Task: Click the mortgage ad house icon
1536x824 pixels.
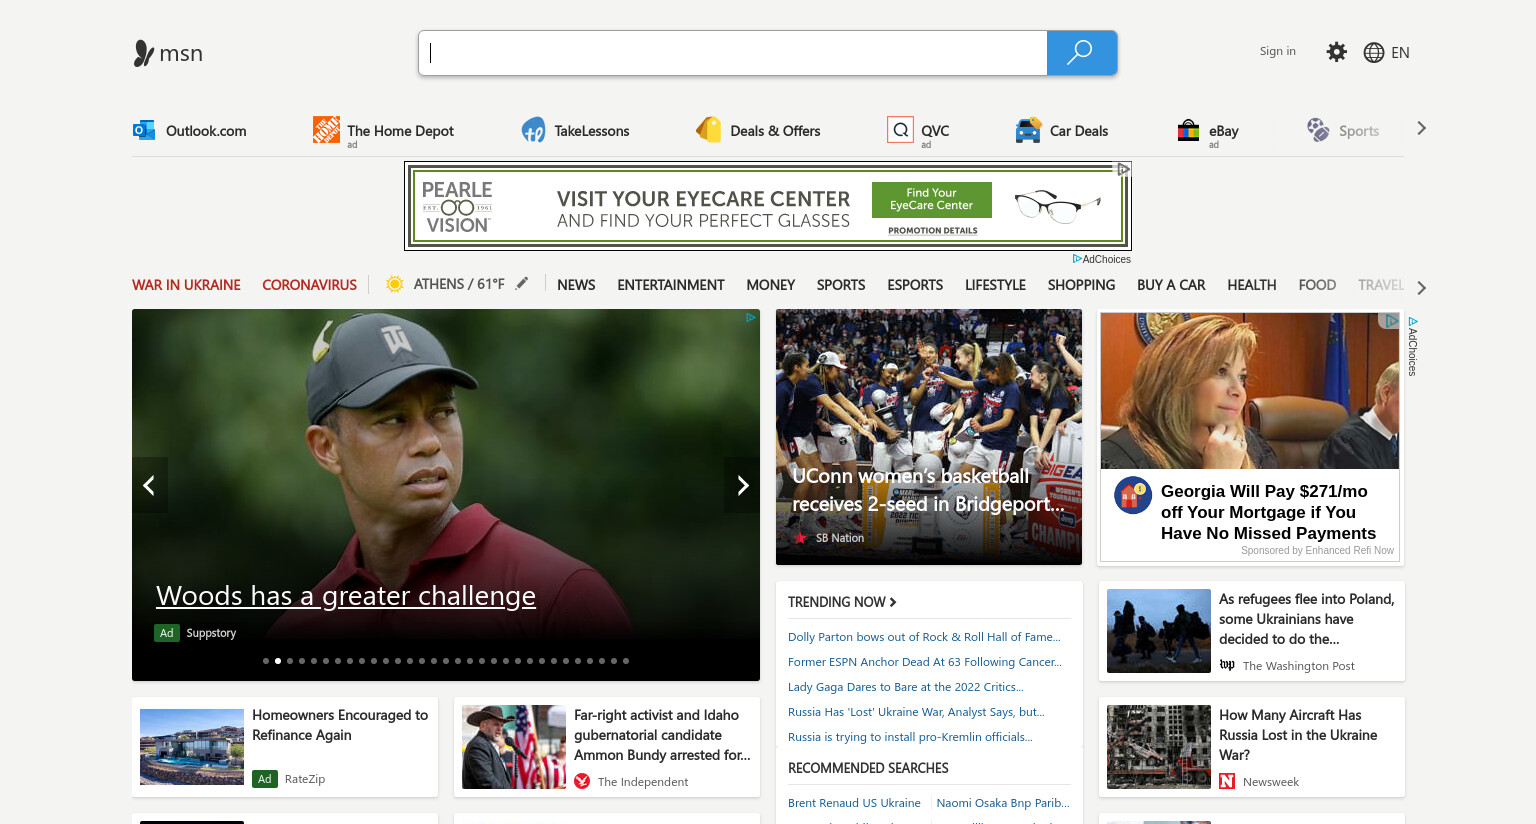Action: (1133, 495)
